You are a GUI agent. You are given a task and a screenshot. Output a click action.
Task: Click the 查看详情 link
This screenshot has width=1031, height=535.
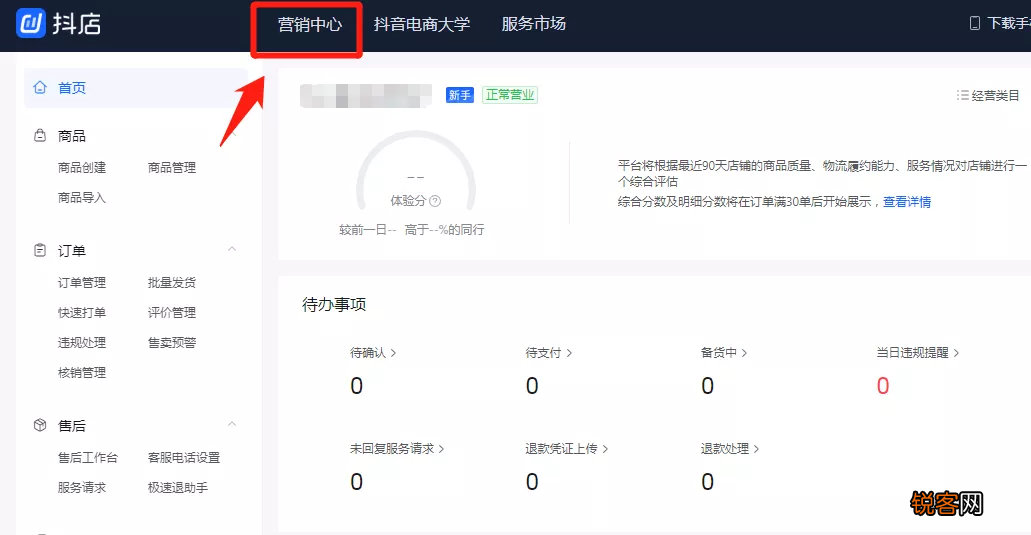pos(907,202)
